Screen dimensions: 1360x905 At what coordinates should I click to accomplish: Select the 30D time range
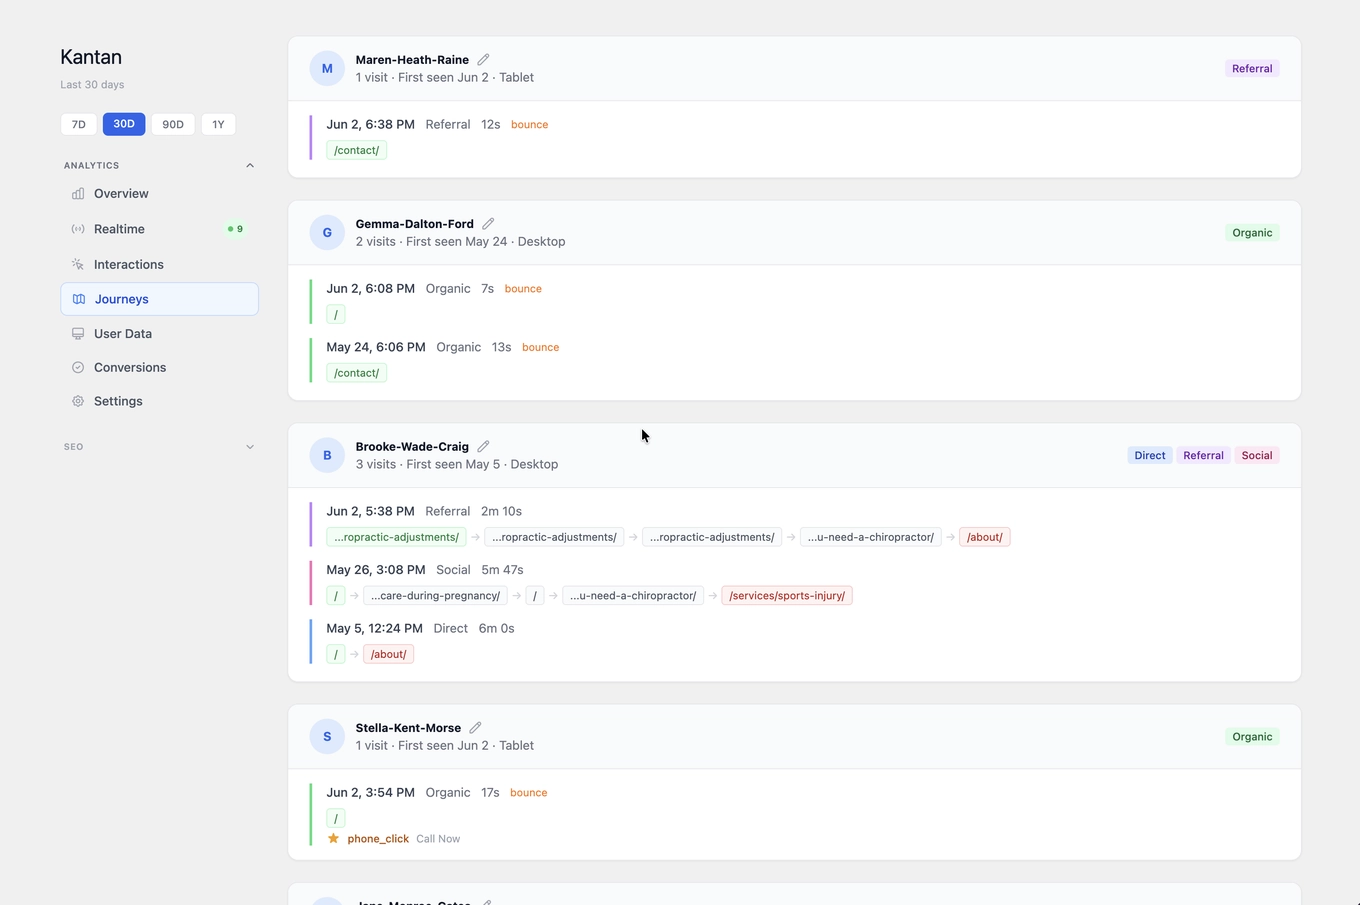(x=124, y=124)
